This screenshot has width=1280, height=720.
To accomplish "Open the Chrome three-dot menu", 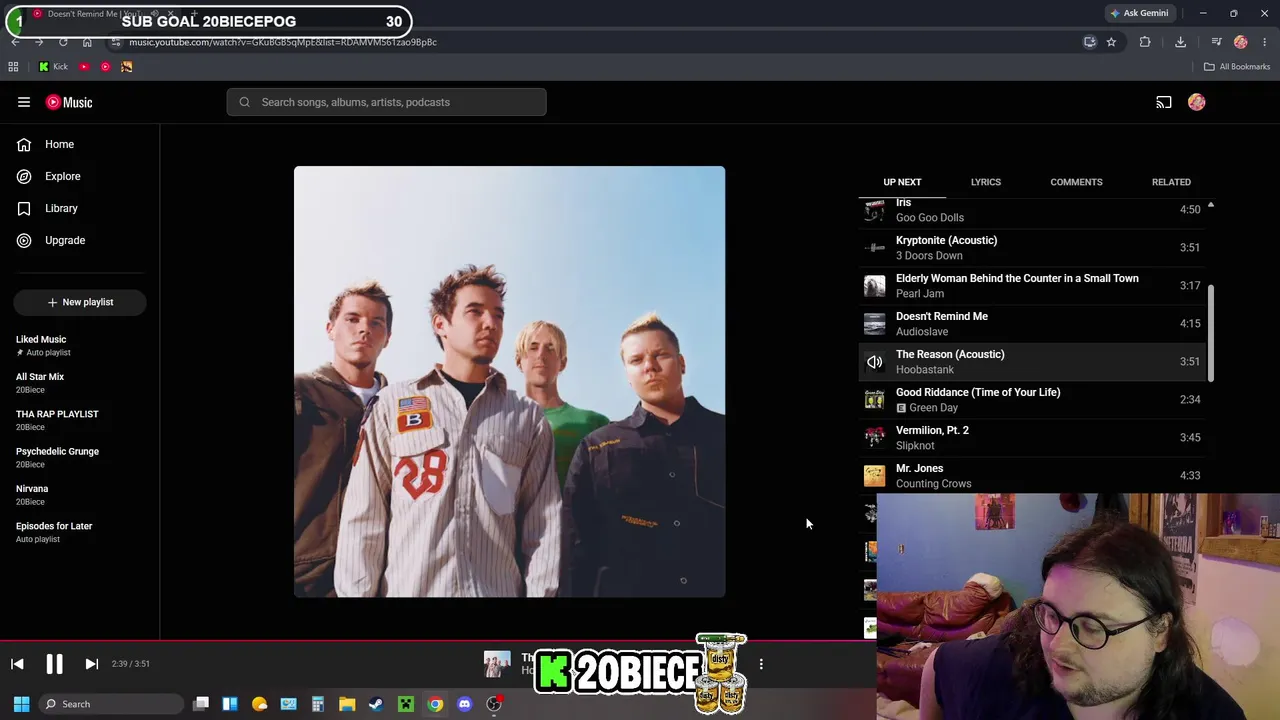I will coord(1265,42).
